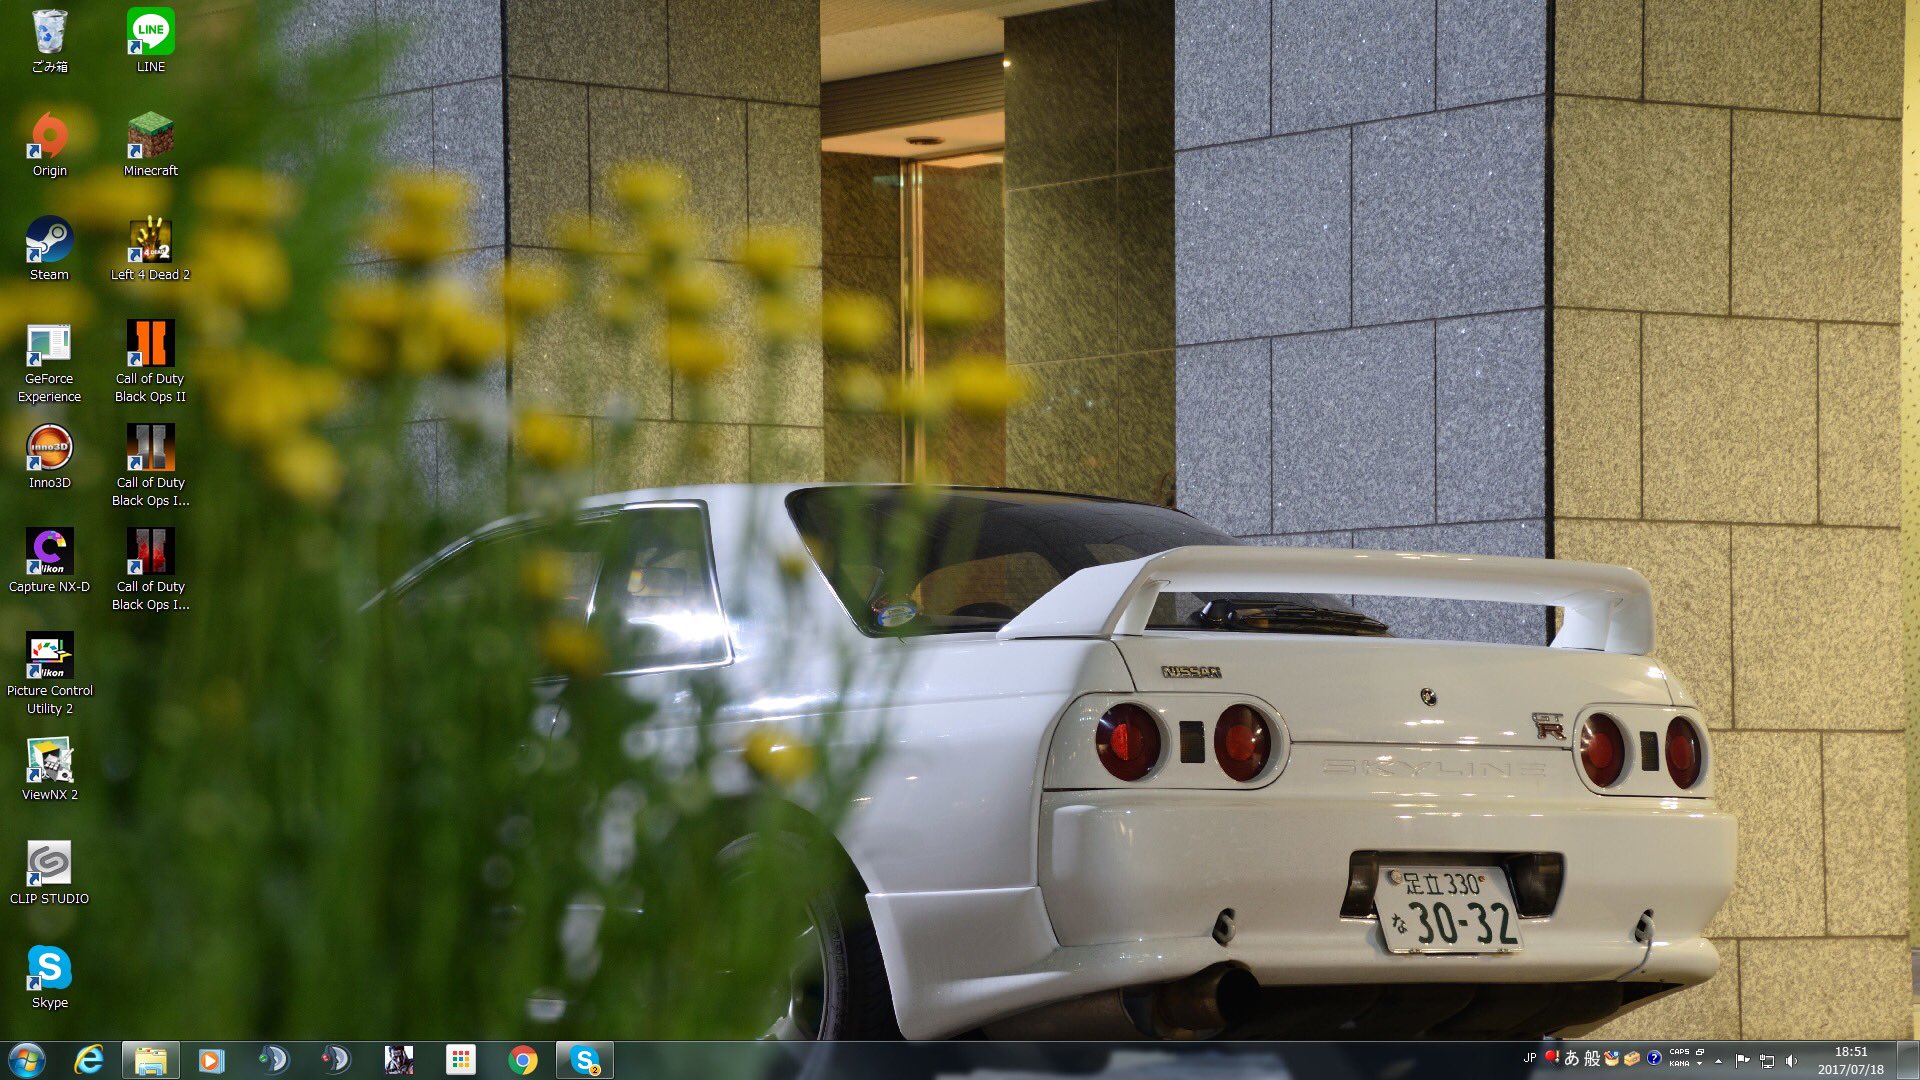Click the Steam desktop shortcut
This screenshot has width=1920, height=1080.
click(x=49, y=241)
